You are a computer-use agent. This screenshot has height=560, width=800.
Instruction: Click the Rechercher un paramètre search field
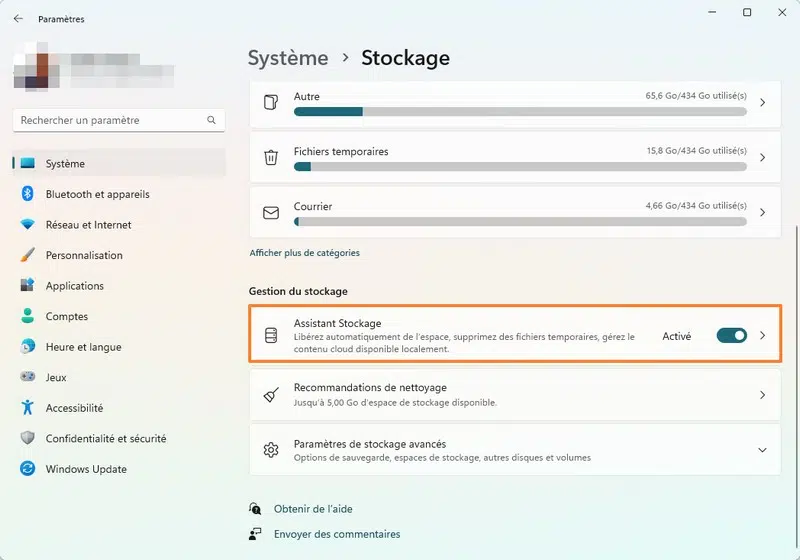tap(110, 120)
